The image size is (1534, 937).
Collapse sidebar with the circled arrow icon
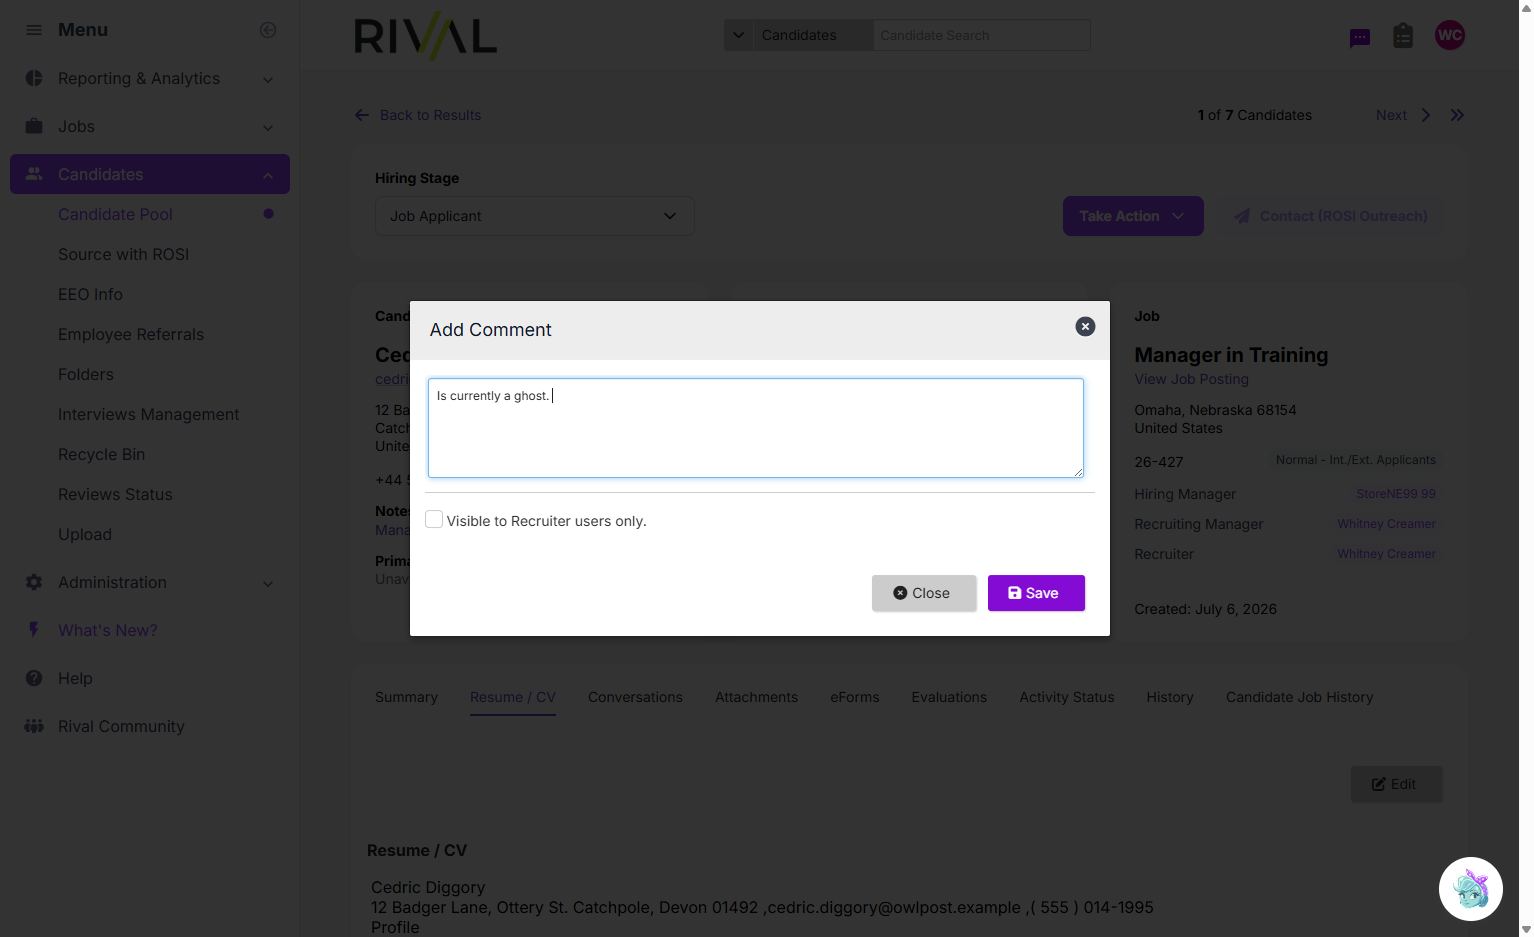pos(268,30)
